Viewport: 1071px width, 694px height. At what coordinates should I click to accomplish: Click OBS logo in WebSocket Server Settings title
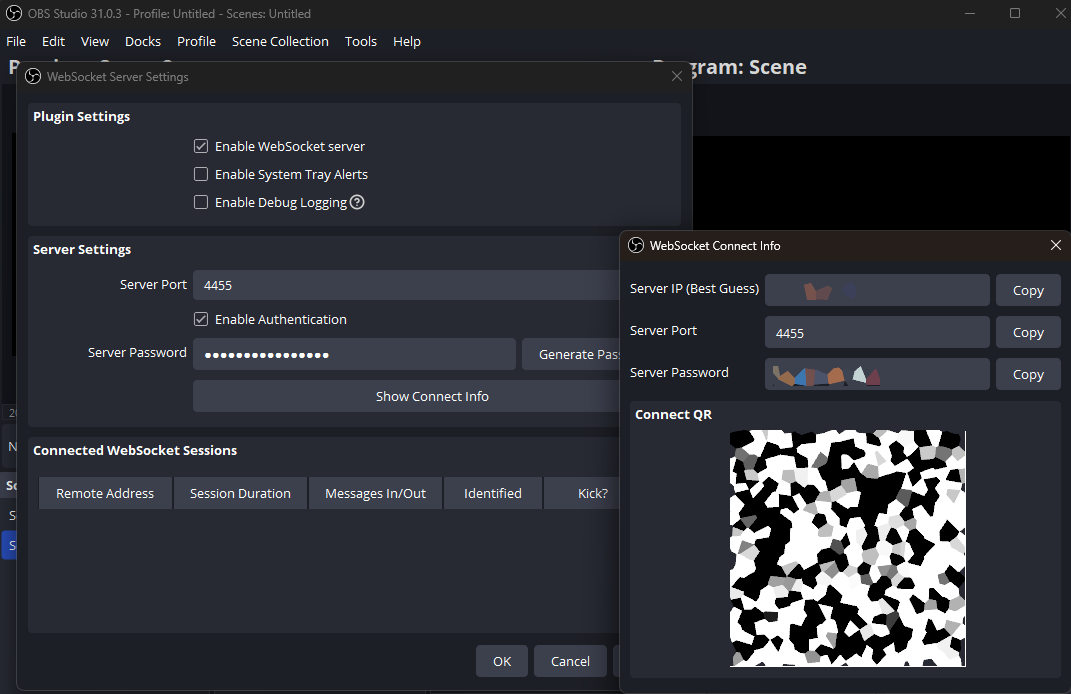(33, 77)
